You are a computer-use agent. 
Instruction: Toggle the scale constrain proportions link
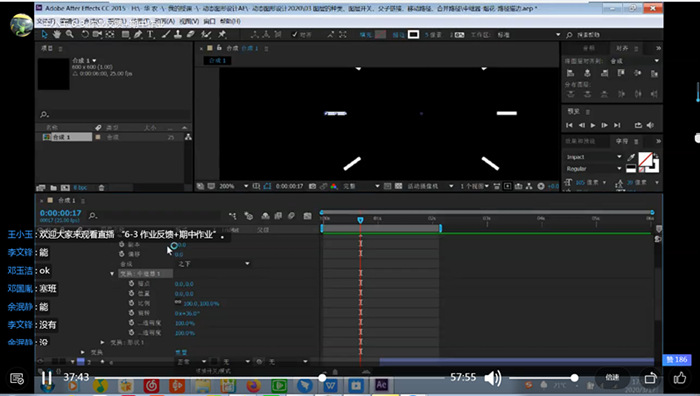178,303
